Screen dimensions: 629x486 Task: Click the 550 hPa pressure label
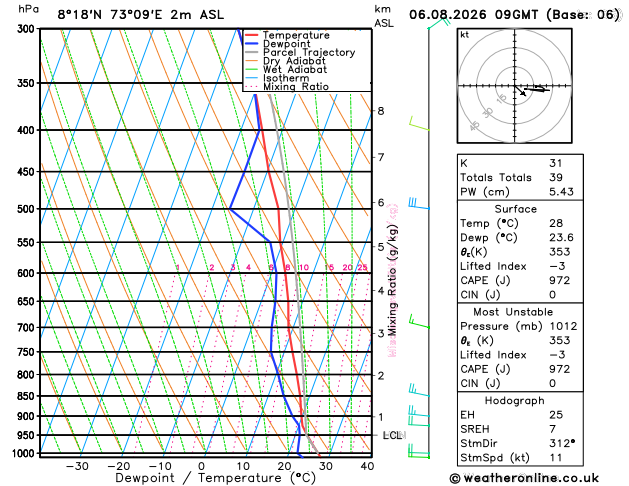click(28, 243)
